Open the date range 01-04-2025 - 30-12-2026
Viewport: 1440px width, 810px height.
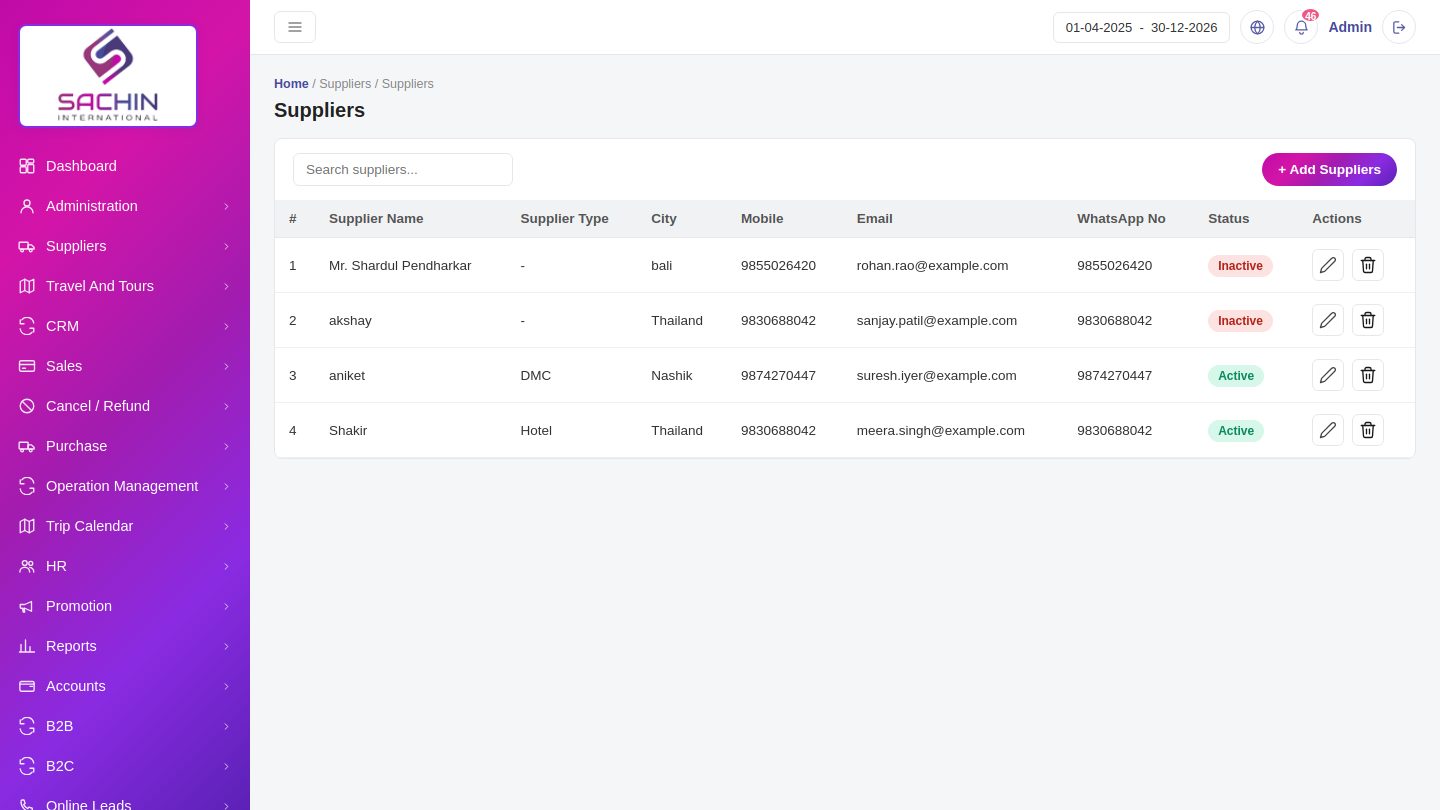point(1141,27)
